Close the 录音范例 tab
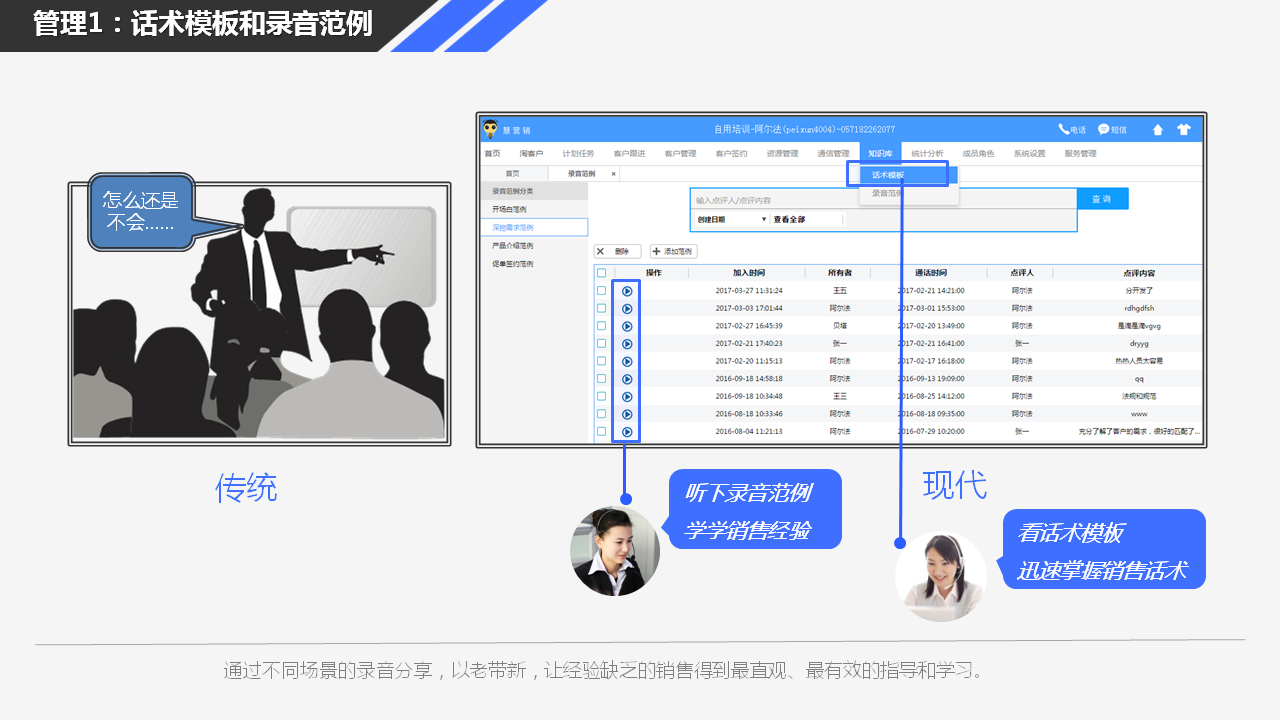Viewport: 1280px width, 720px height. click(614, 174)
